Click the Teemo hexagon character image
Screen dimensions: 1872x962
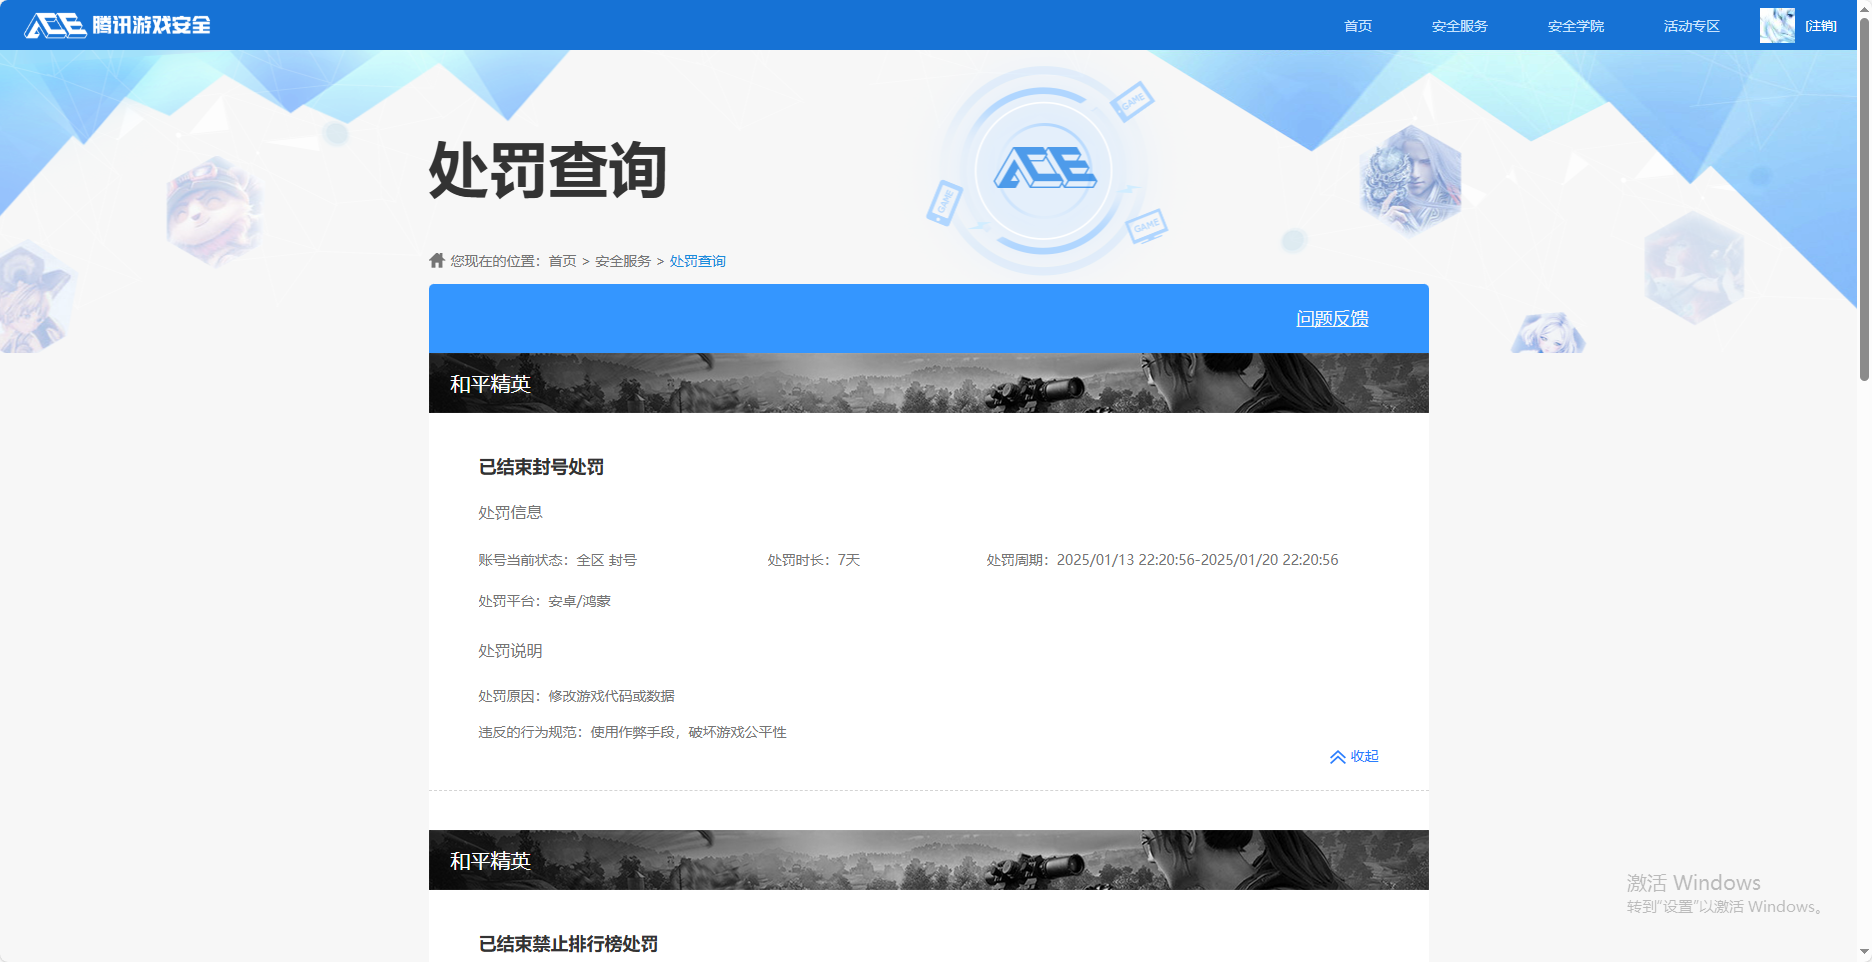213,208
